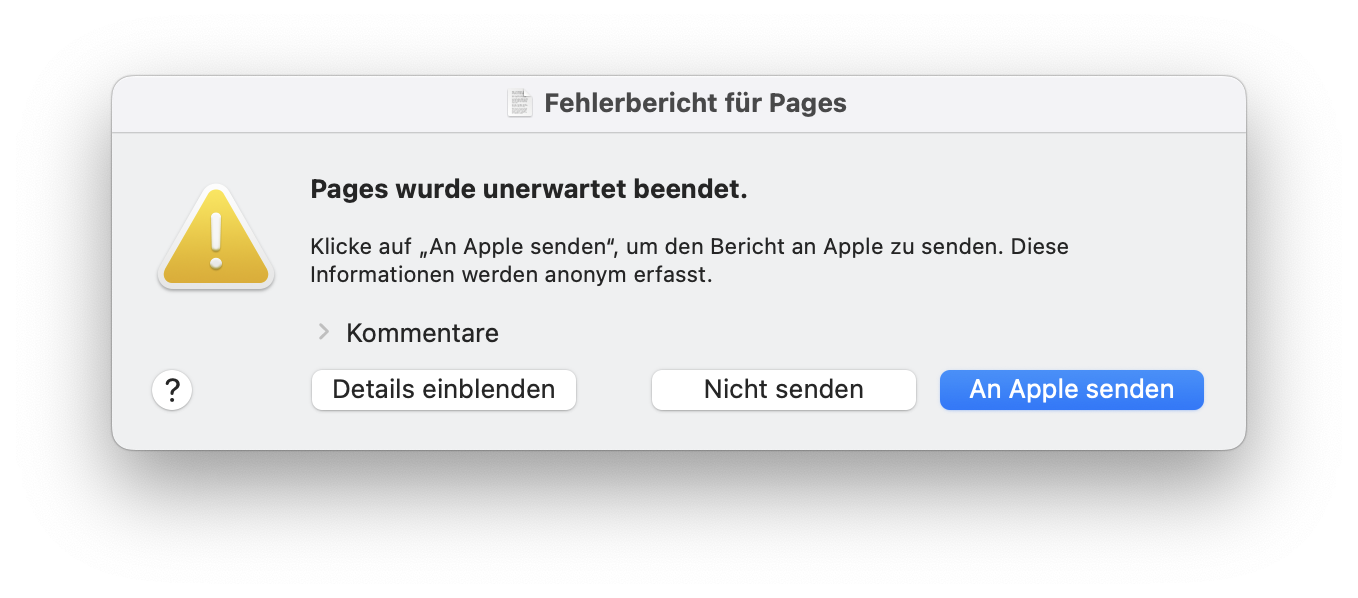Image resolution: width=1358 pixels, height=598 pixels.
Task: Click the question mark help button
Action: click(172, 389)
